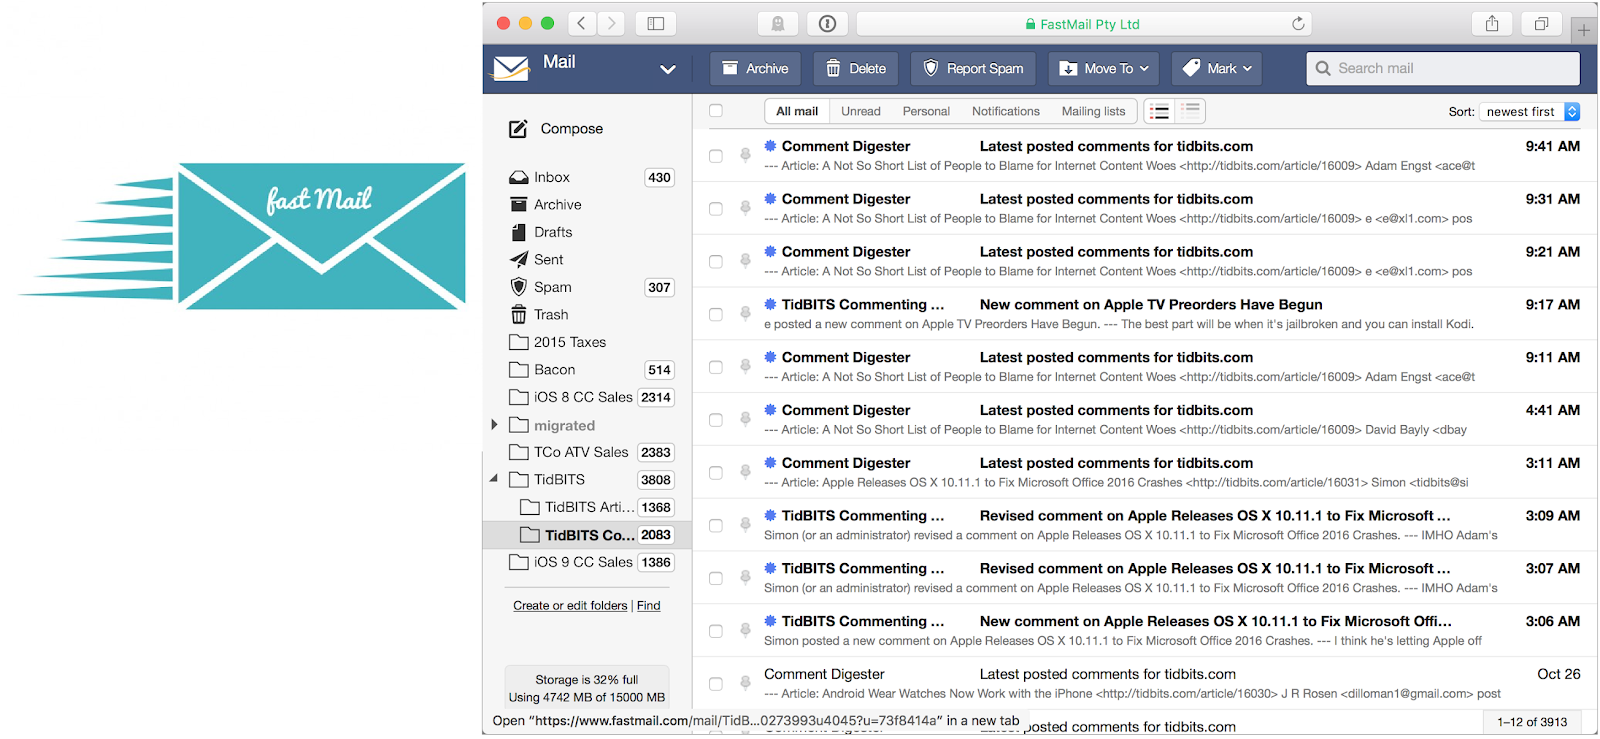Open 3:07 AM Revised comment message
This screenshot has width=1600, height=739.
[x=1144, y=578]
